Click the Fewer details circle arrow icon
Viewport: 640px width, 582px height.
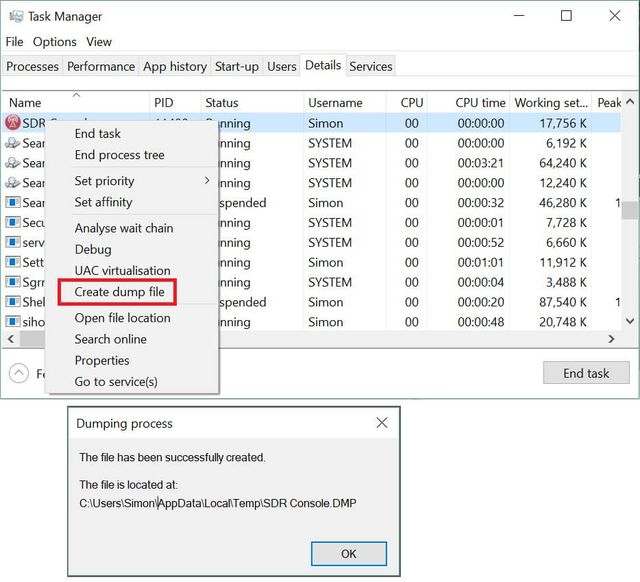(19, 373)
